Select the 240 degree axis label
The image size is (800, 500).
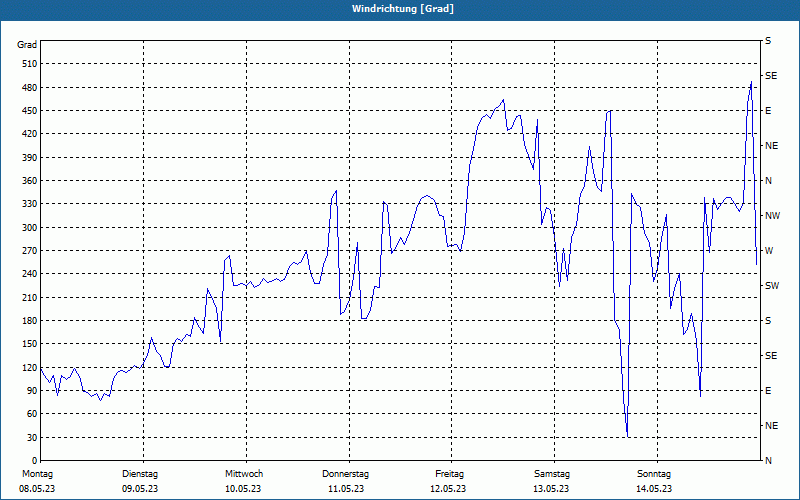pyautogui.click(x=30, y=274)
